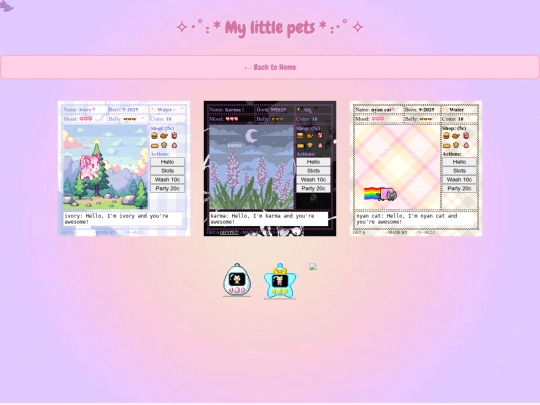Click the "My little pets" page title
The height and width of the screenshot is (405, 540).
tap(270, 28)
